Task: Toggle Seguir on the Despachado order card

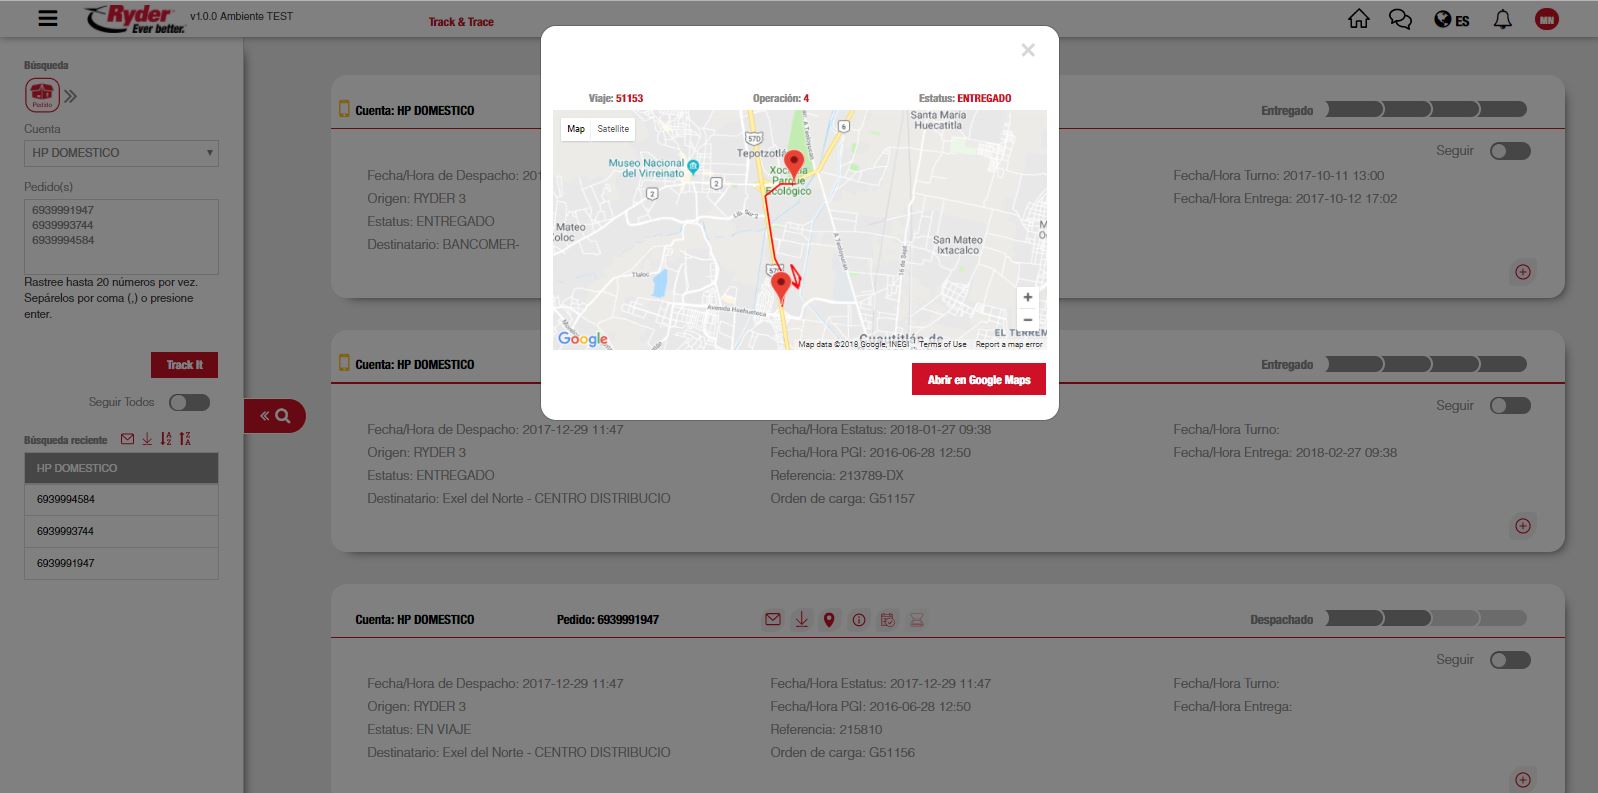Action: coord(1509,660)
